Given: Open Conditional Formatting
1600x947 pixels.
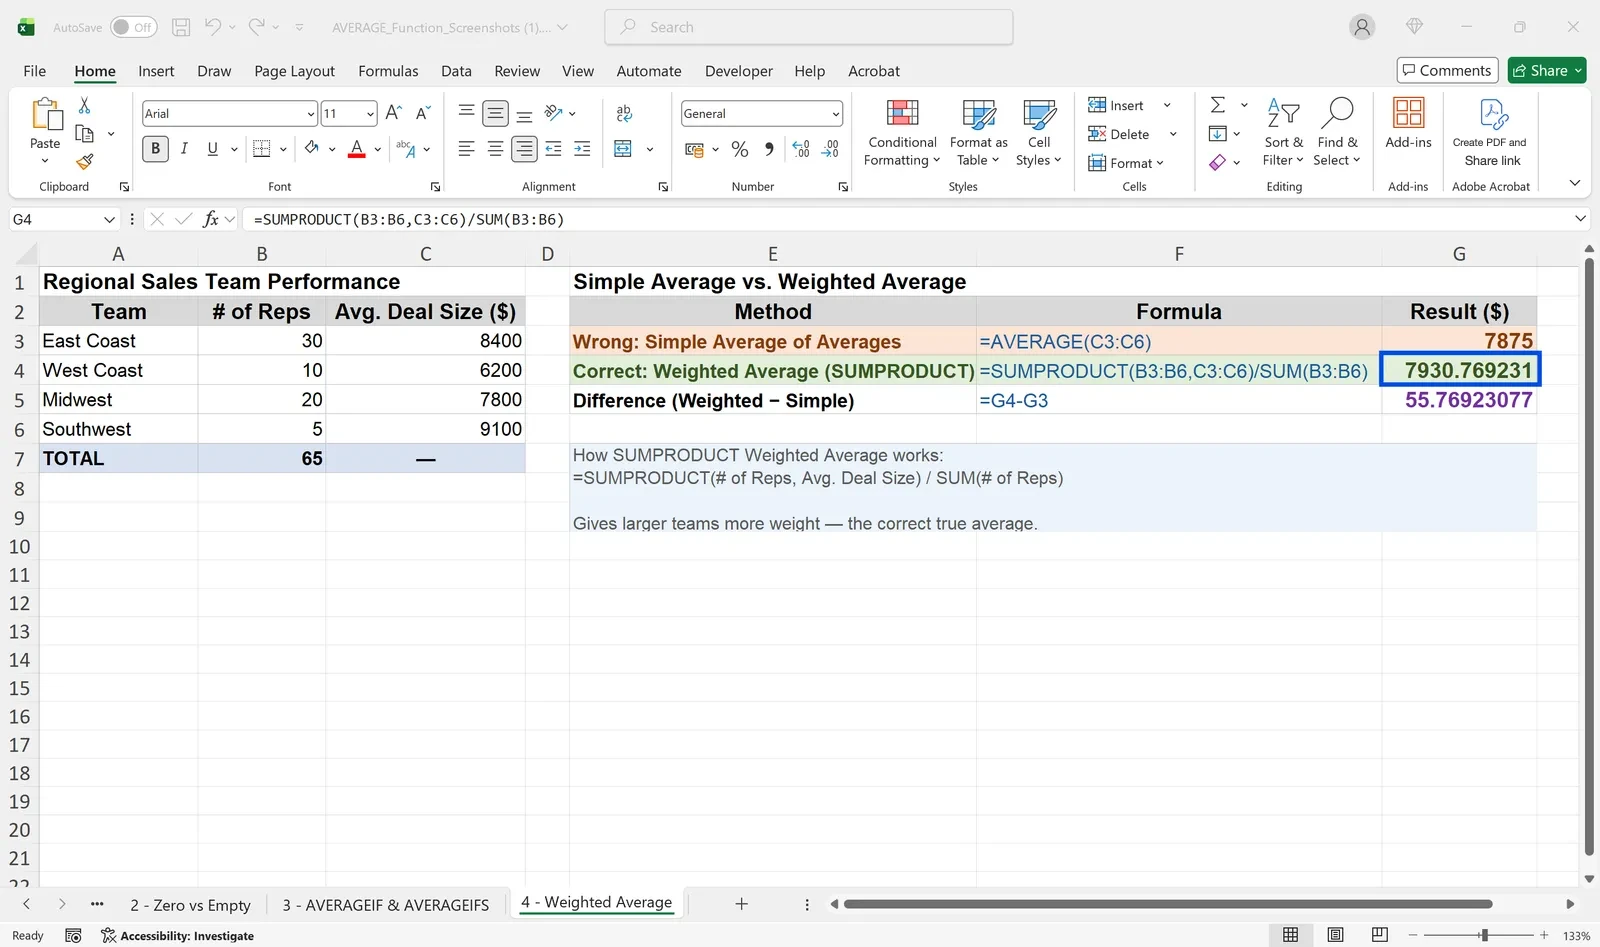Looking at the screenshot, I should coord(902,131).
